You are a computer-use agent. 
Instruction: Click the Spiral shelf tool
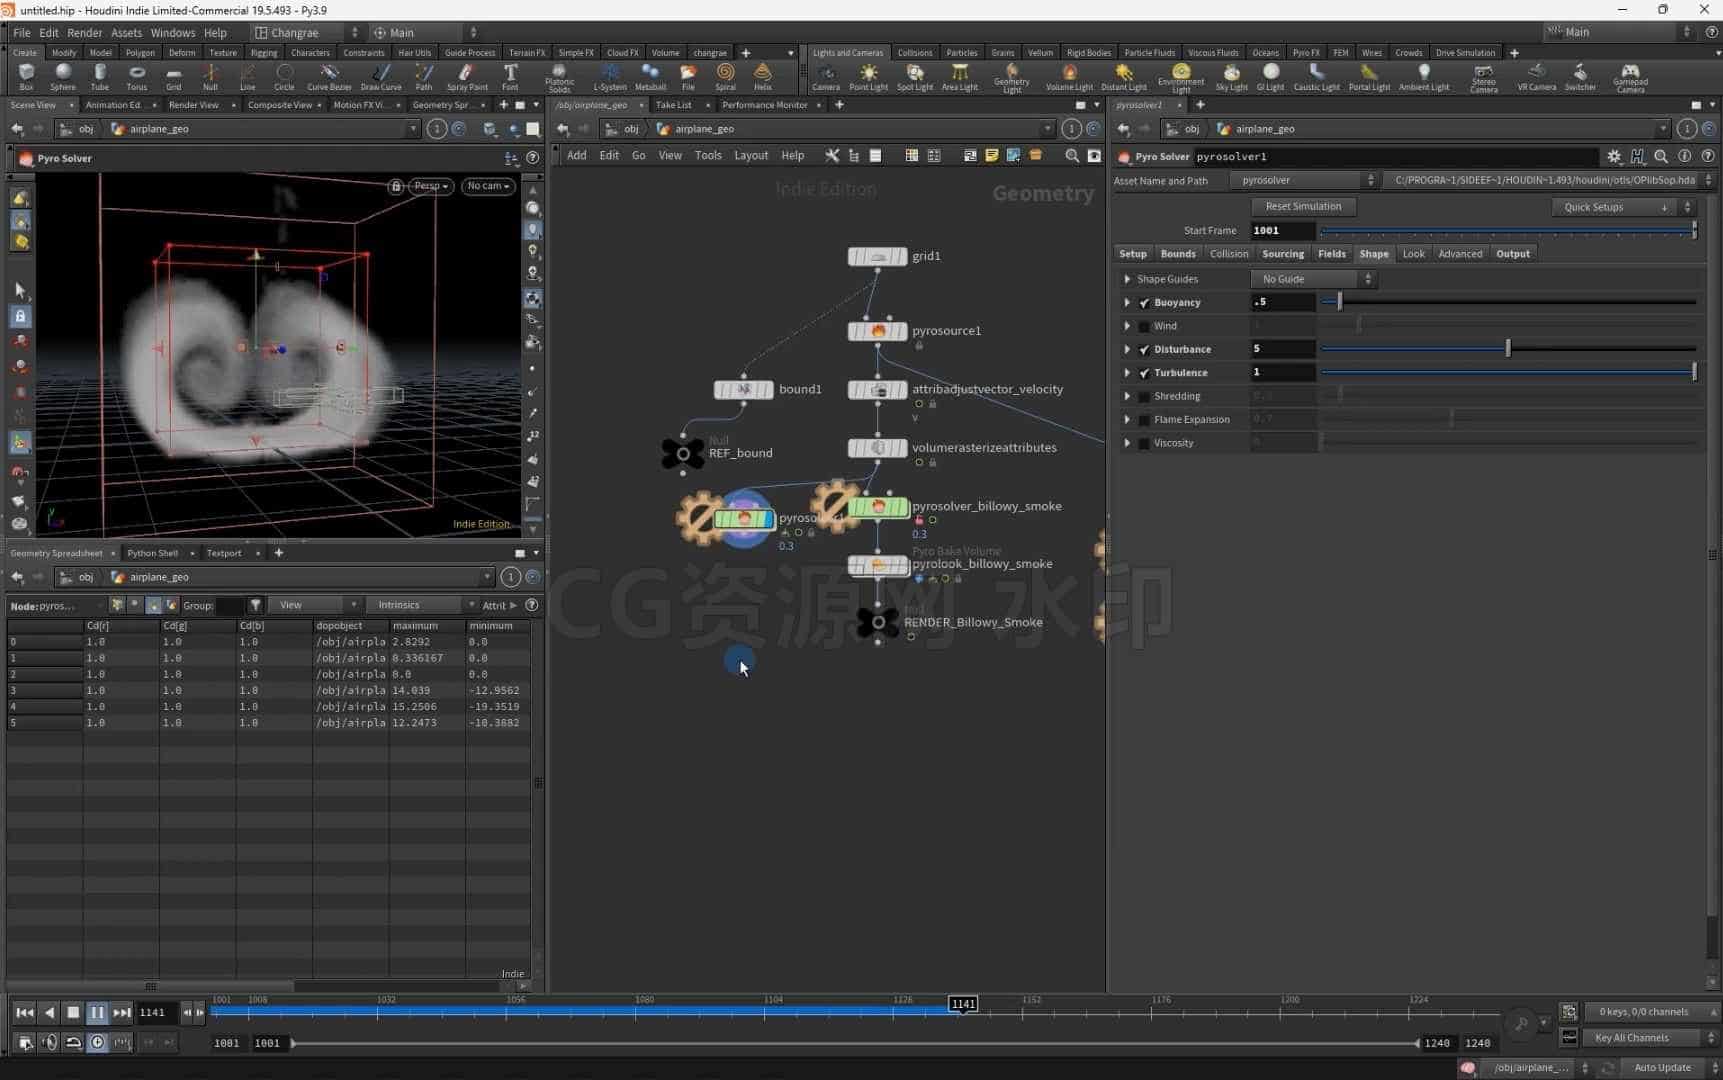click(x=725, y=77)
